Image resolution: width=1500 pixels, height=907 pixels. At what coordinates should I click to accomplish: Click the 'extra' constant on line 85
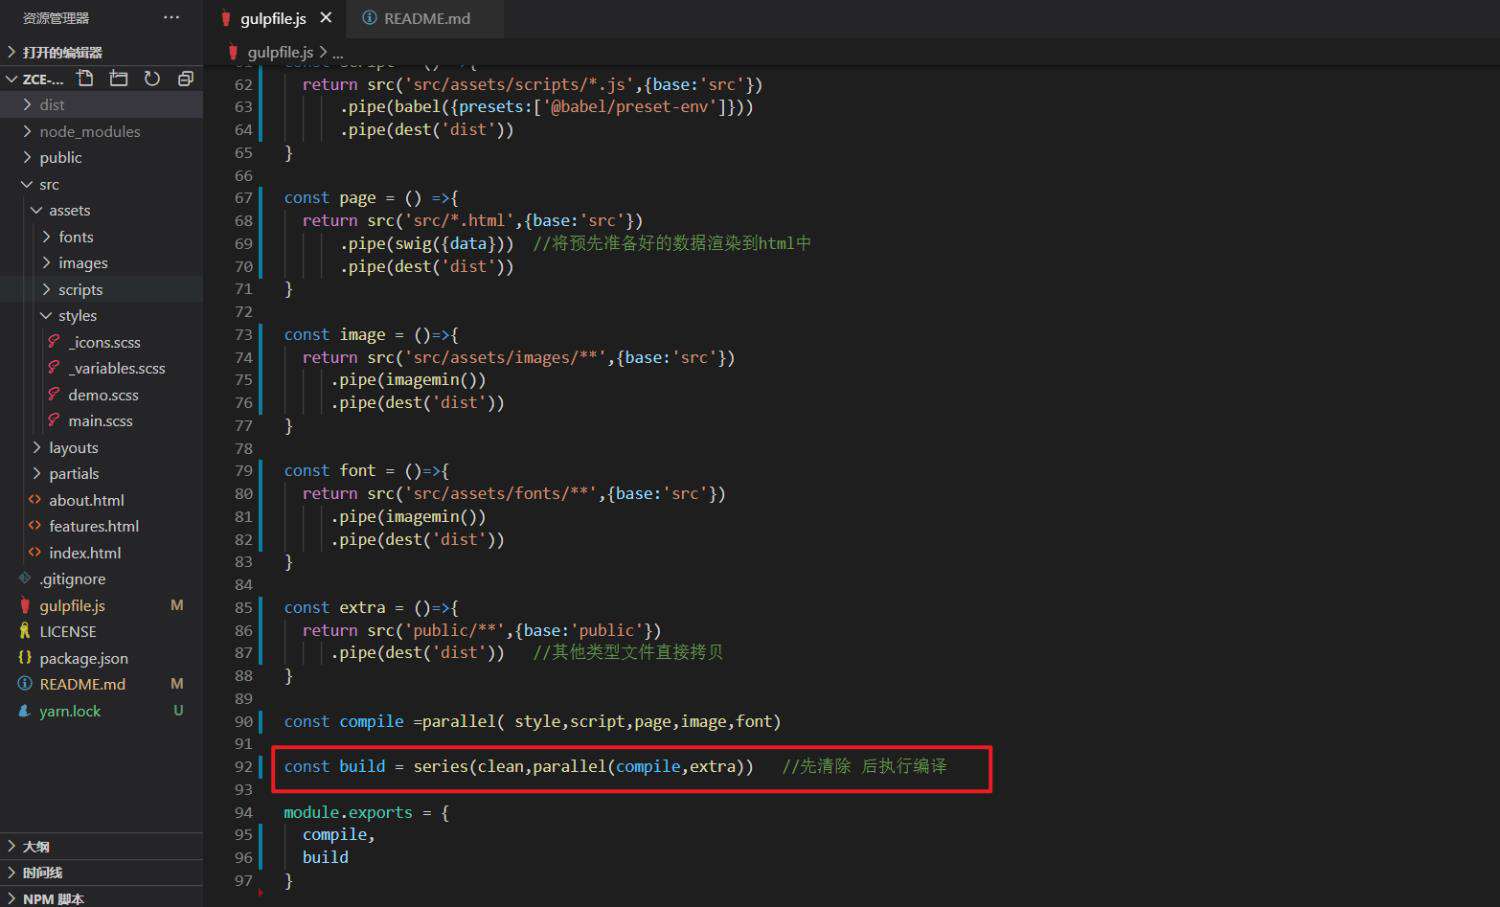[362, 607]
